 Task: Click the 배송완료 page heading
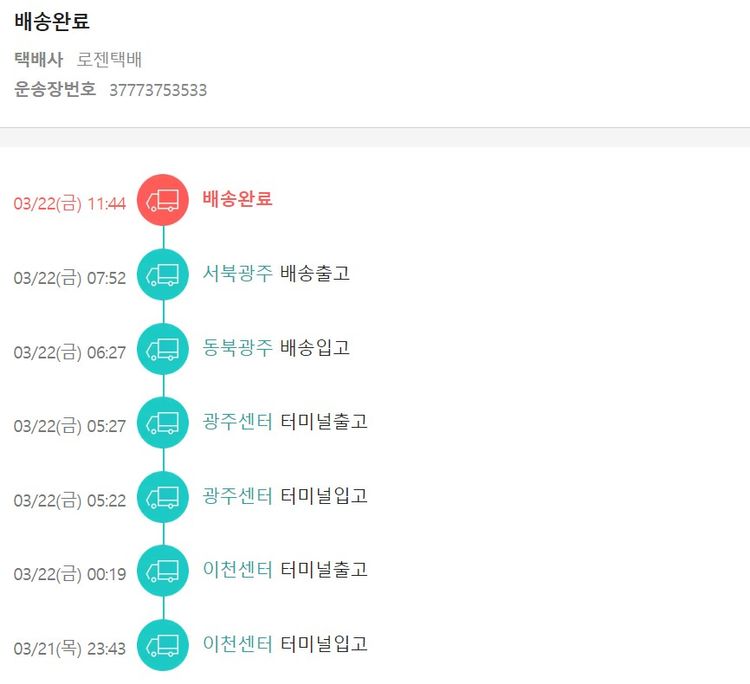click(50, 21)
